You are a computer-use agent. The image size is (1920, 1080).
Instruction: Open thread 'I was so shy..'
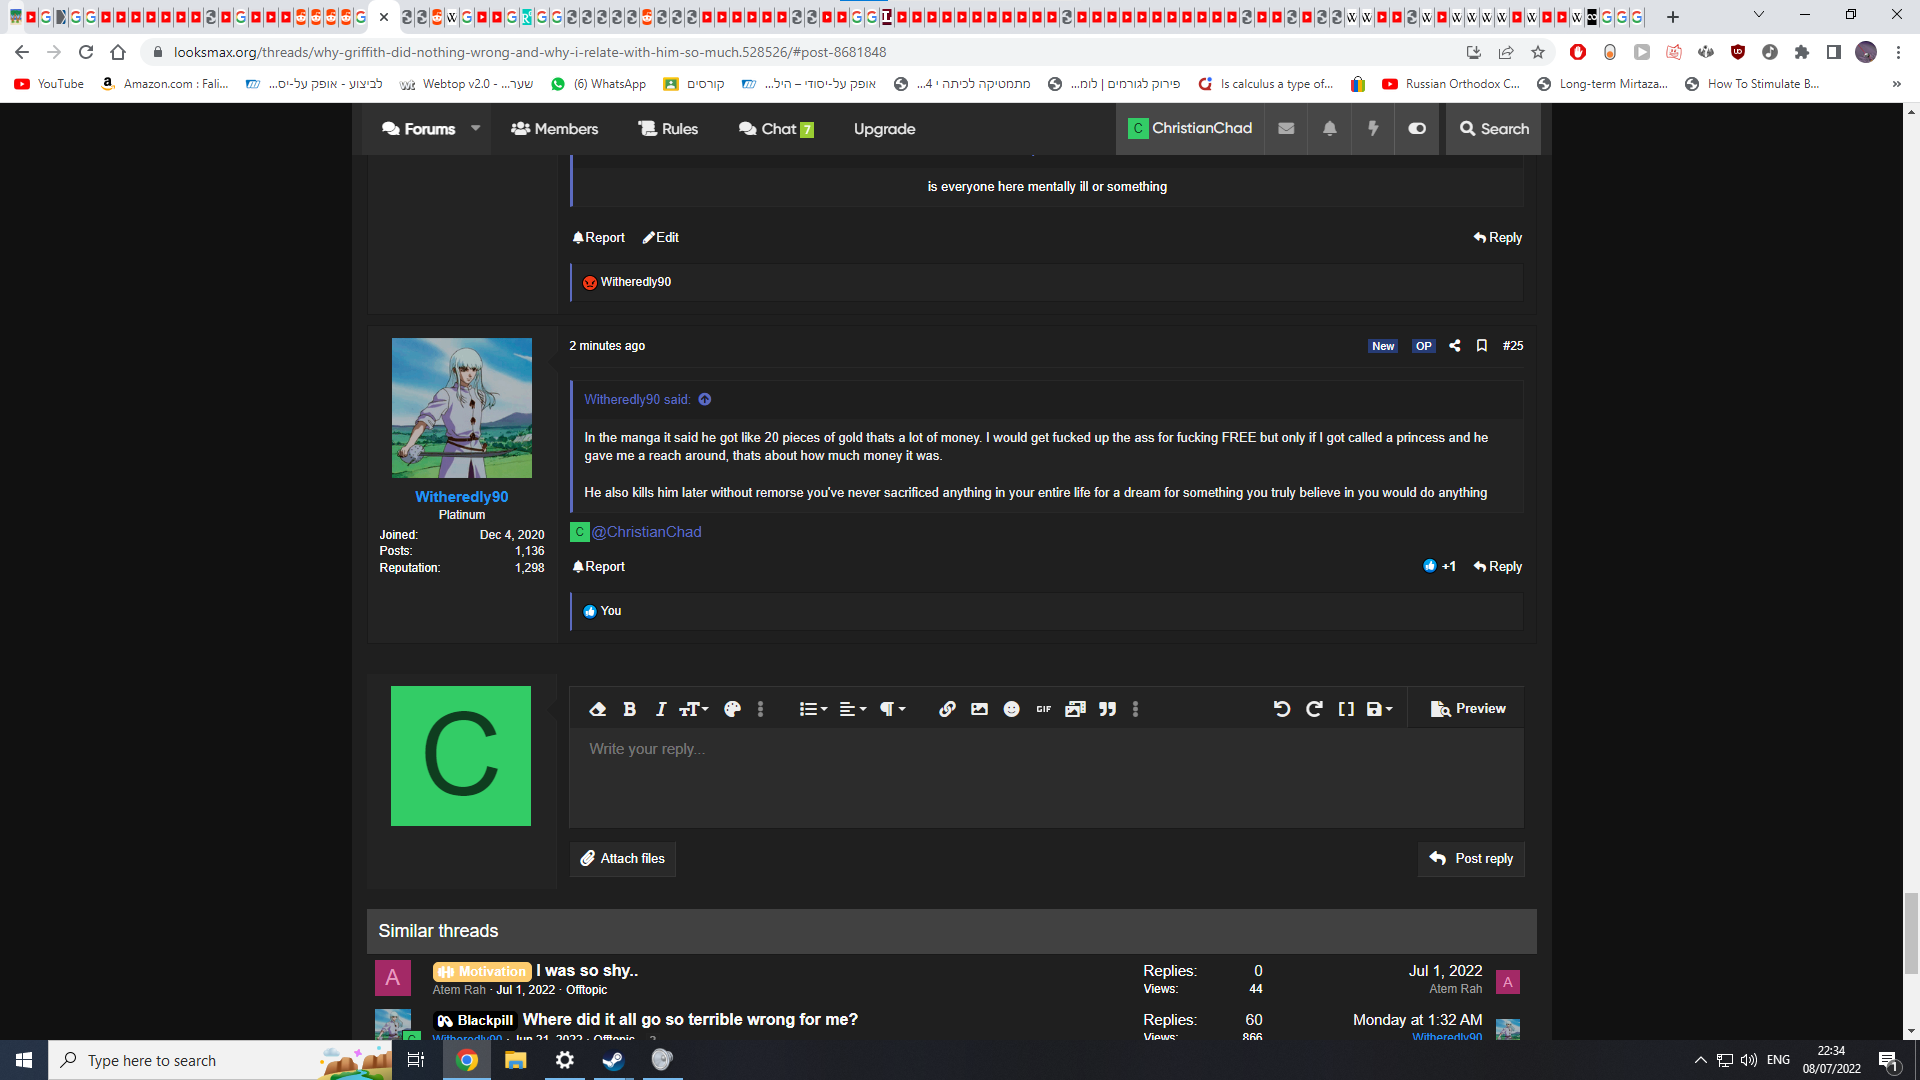tap(587, 971)
